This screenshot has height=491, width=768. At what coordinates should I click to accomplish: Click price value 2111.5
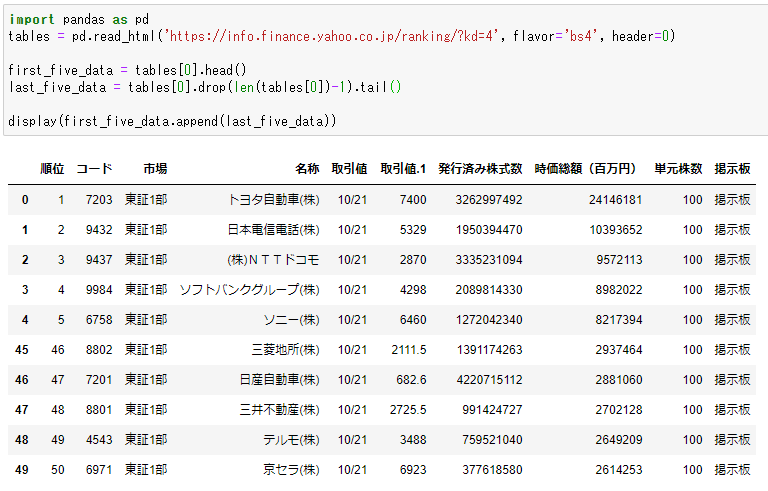[x=409, y=350]
